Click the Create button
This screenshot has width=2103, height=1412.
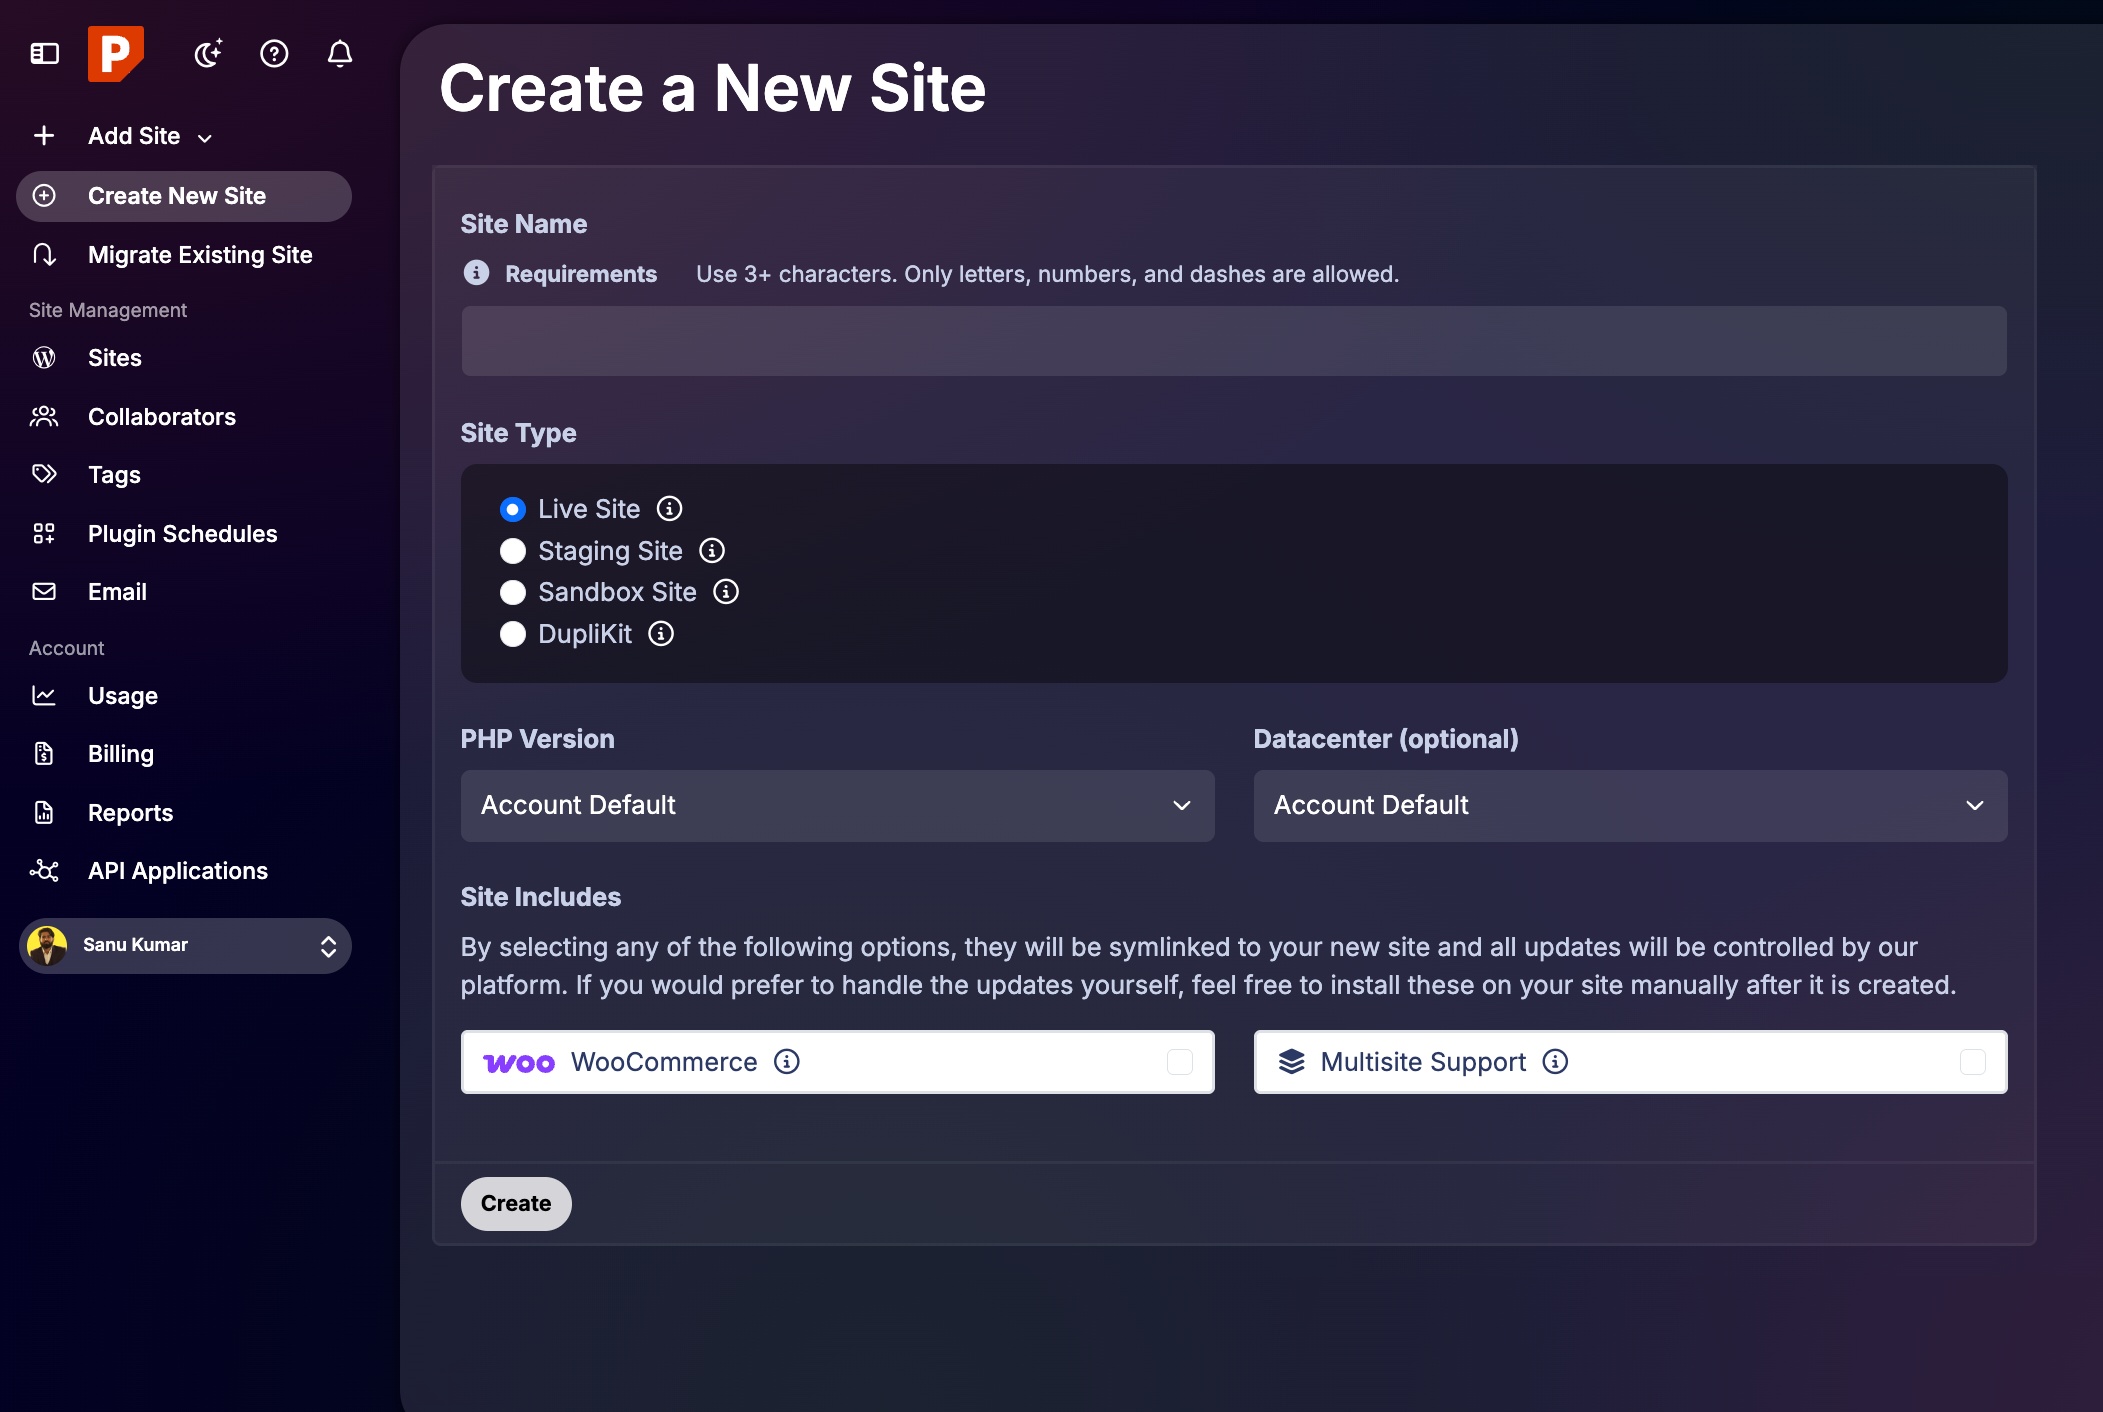(515, 1203)
